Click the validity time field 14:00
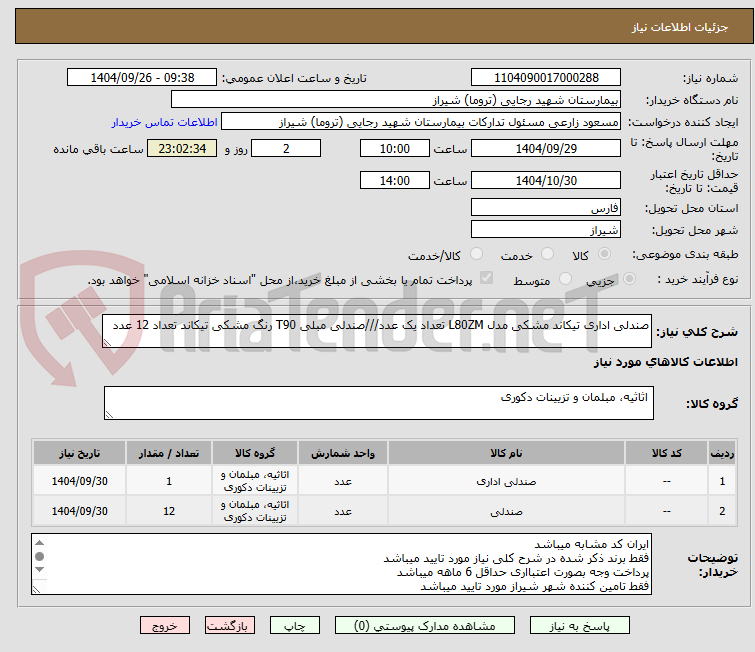 (x=395, y=180)
